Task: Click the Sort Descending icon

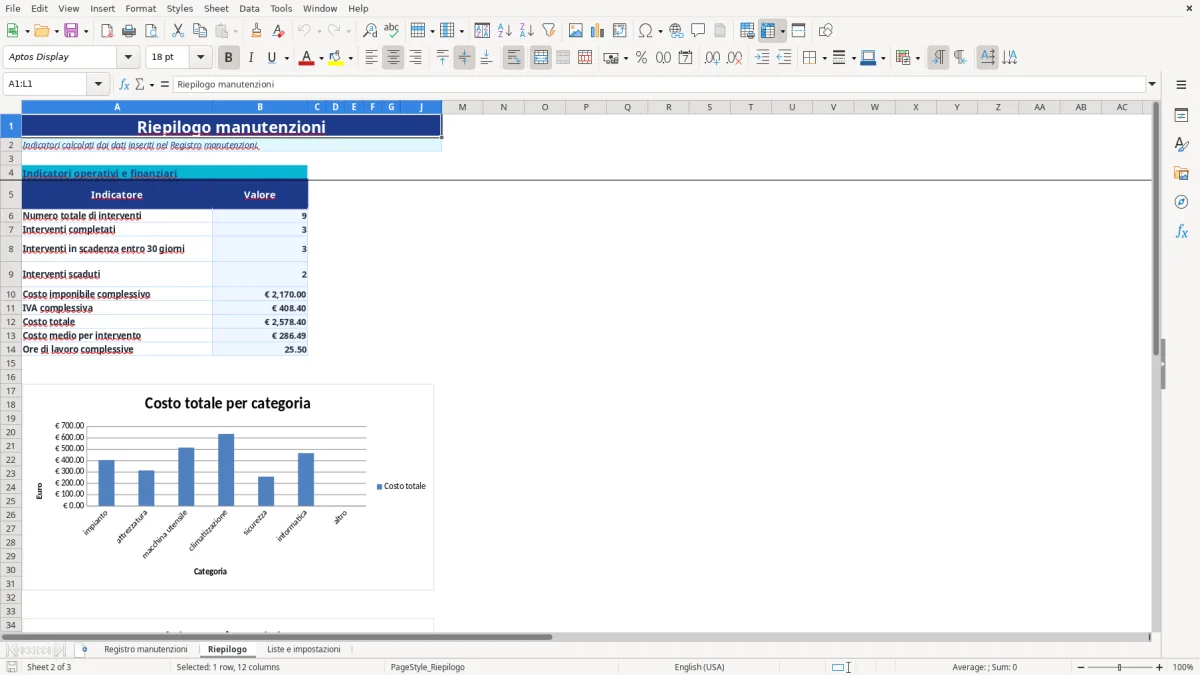Action: [x=527, y=31]
